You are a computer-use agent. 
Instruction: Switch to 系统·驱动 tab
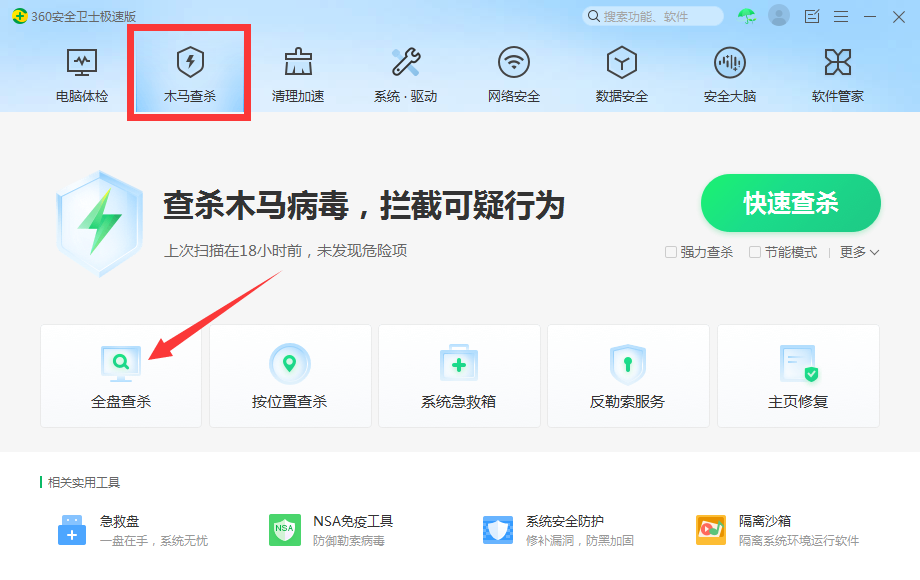(405, 76)
